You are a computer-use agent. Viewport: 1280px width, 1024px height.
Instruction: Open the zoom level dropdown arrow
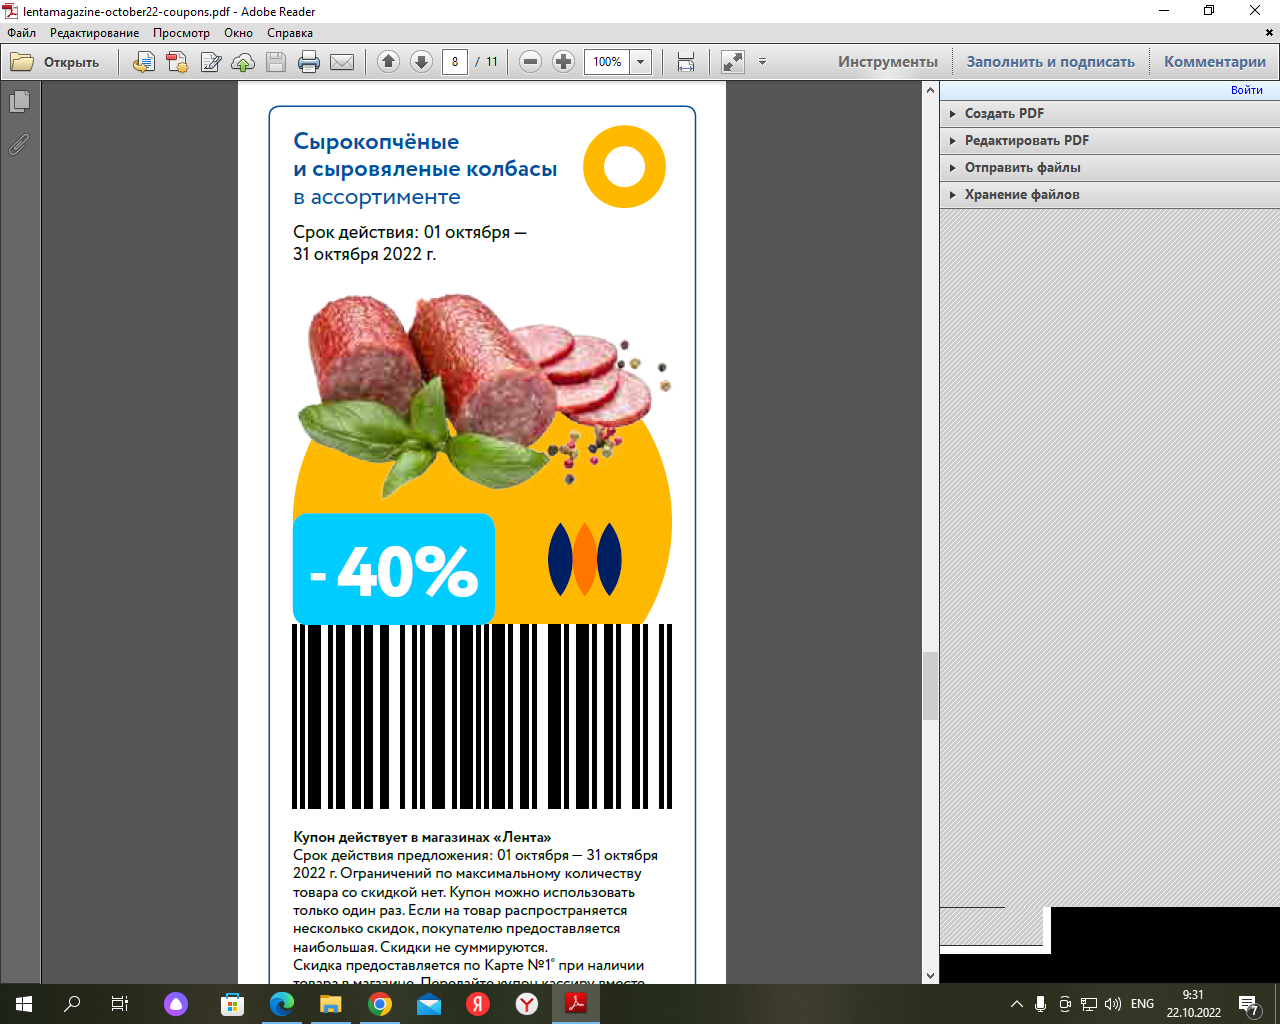click(641, 62)
